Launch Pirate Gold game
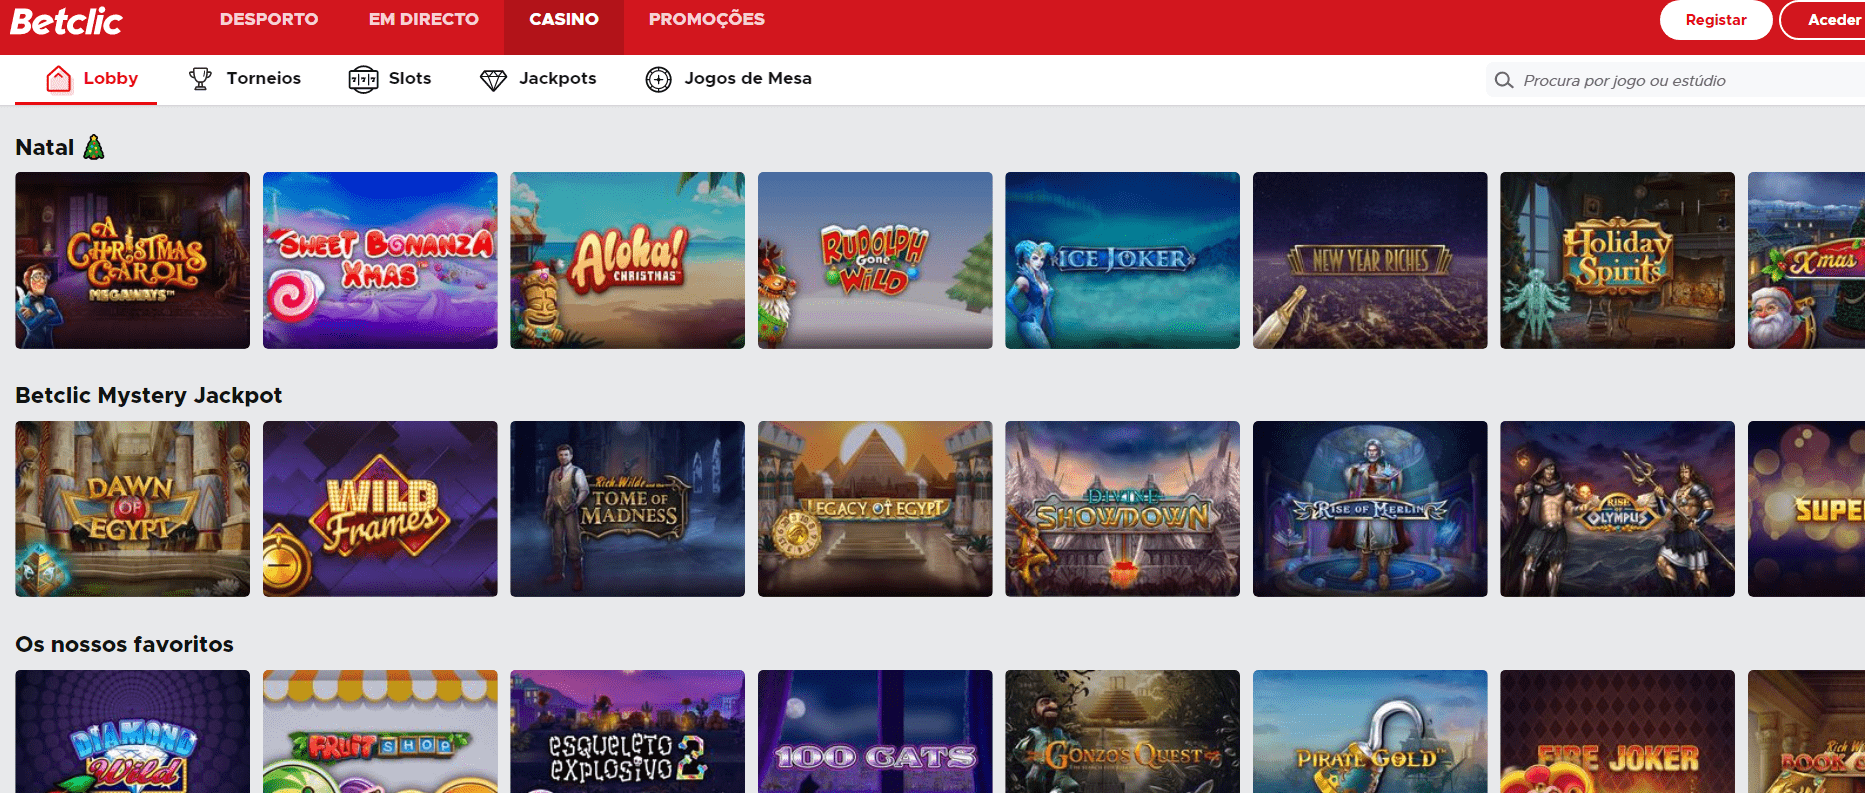Screen dimensions: 1865x793 (x=1370, y=731)
